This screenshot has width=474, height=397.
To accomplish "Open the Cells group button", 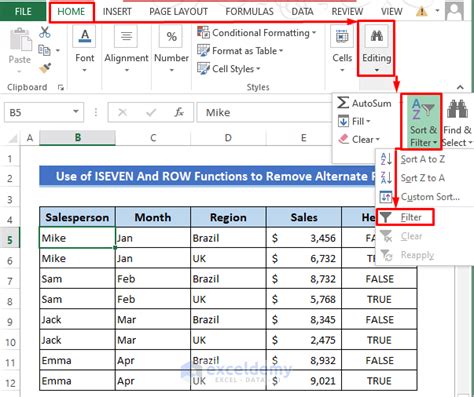I will click(342, 50).
